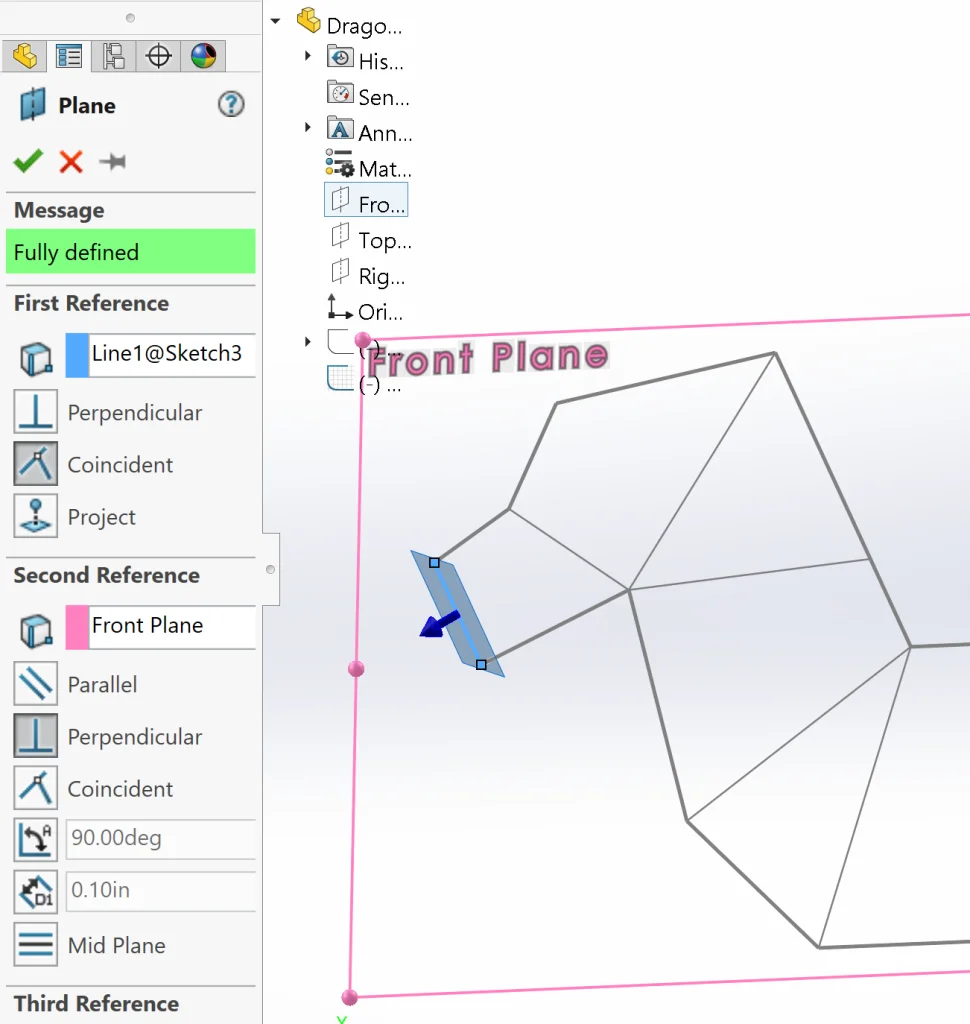970x1024 pixels.
Task: Open the DimXpertManager crosshair tab
Action: (x=158, y=56)
